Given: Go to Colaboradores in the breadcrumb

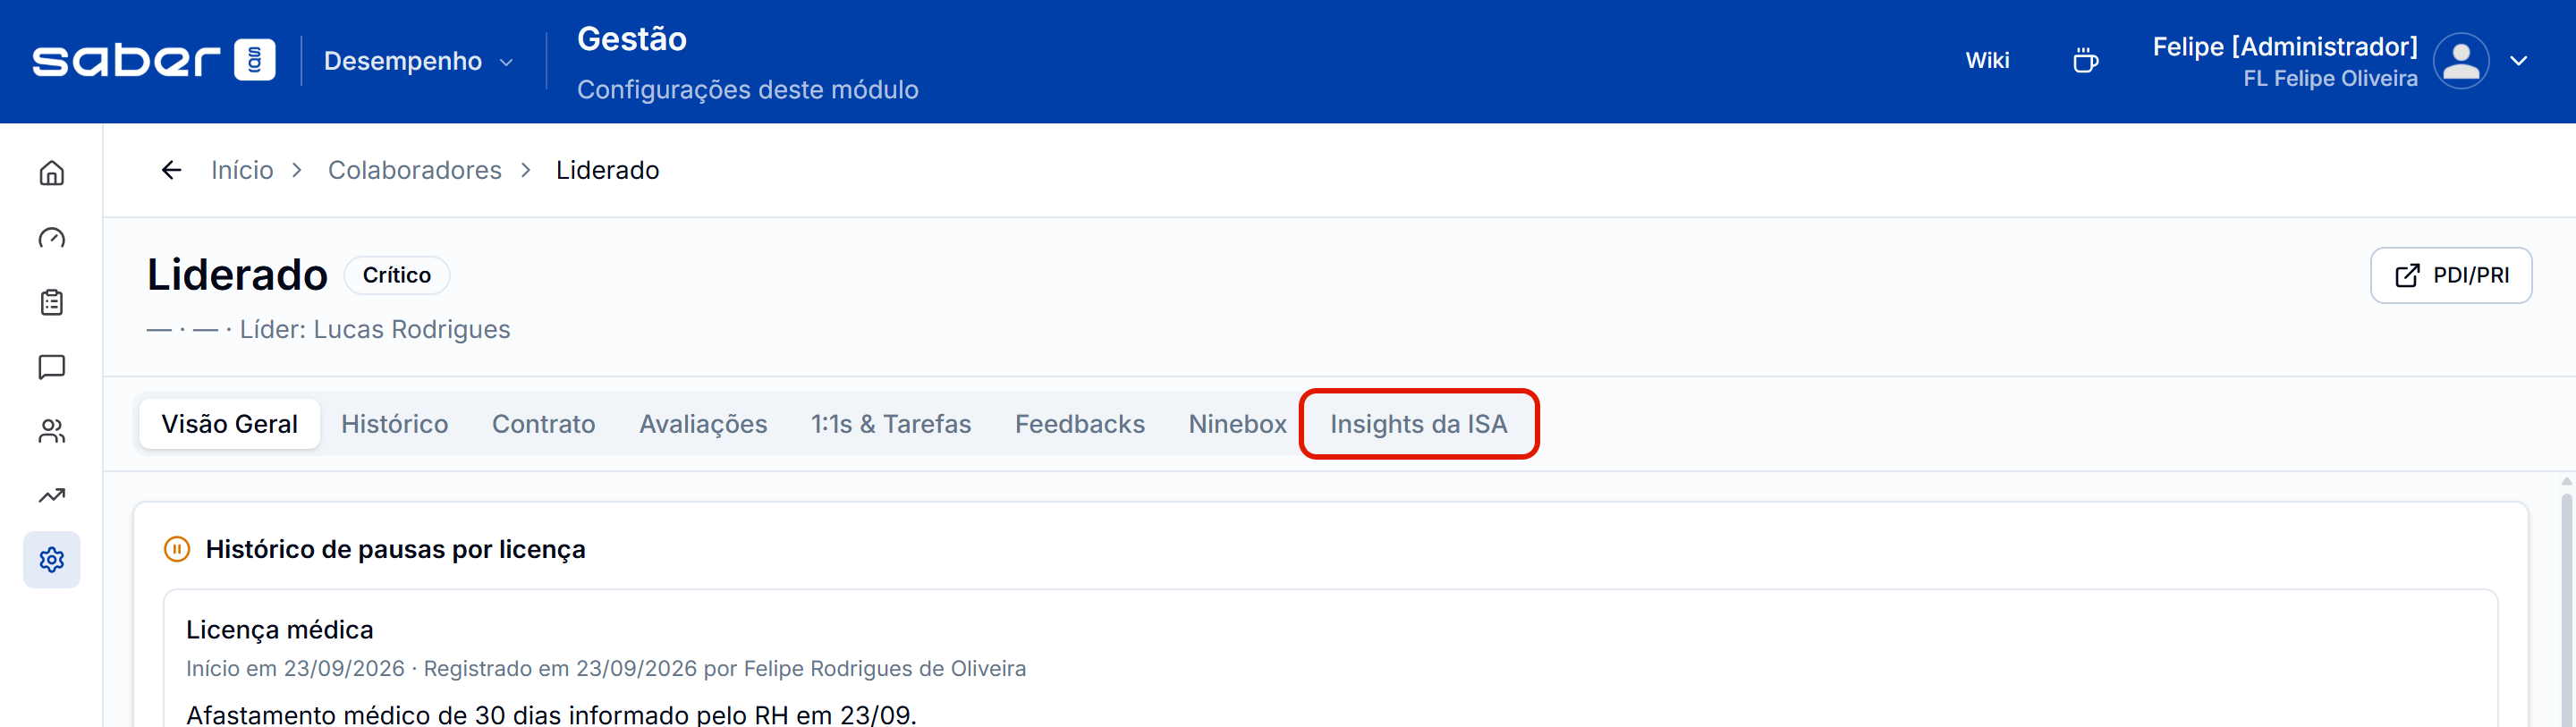Looking at the screenshot, I should (x=415, y=170).
